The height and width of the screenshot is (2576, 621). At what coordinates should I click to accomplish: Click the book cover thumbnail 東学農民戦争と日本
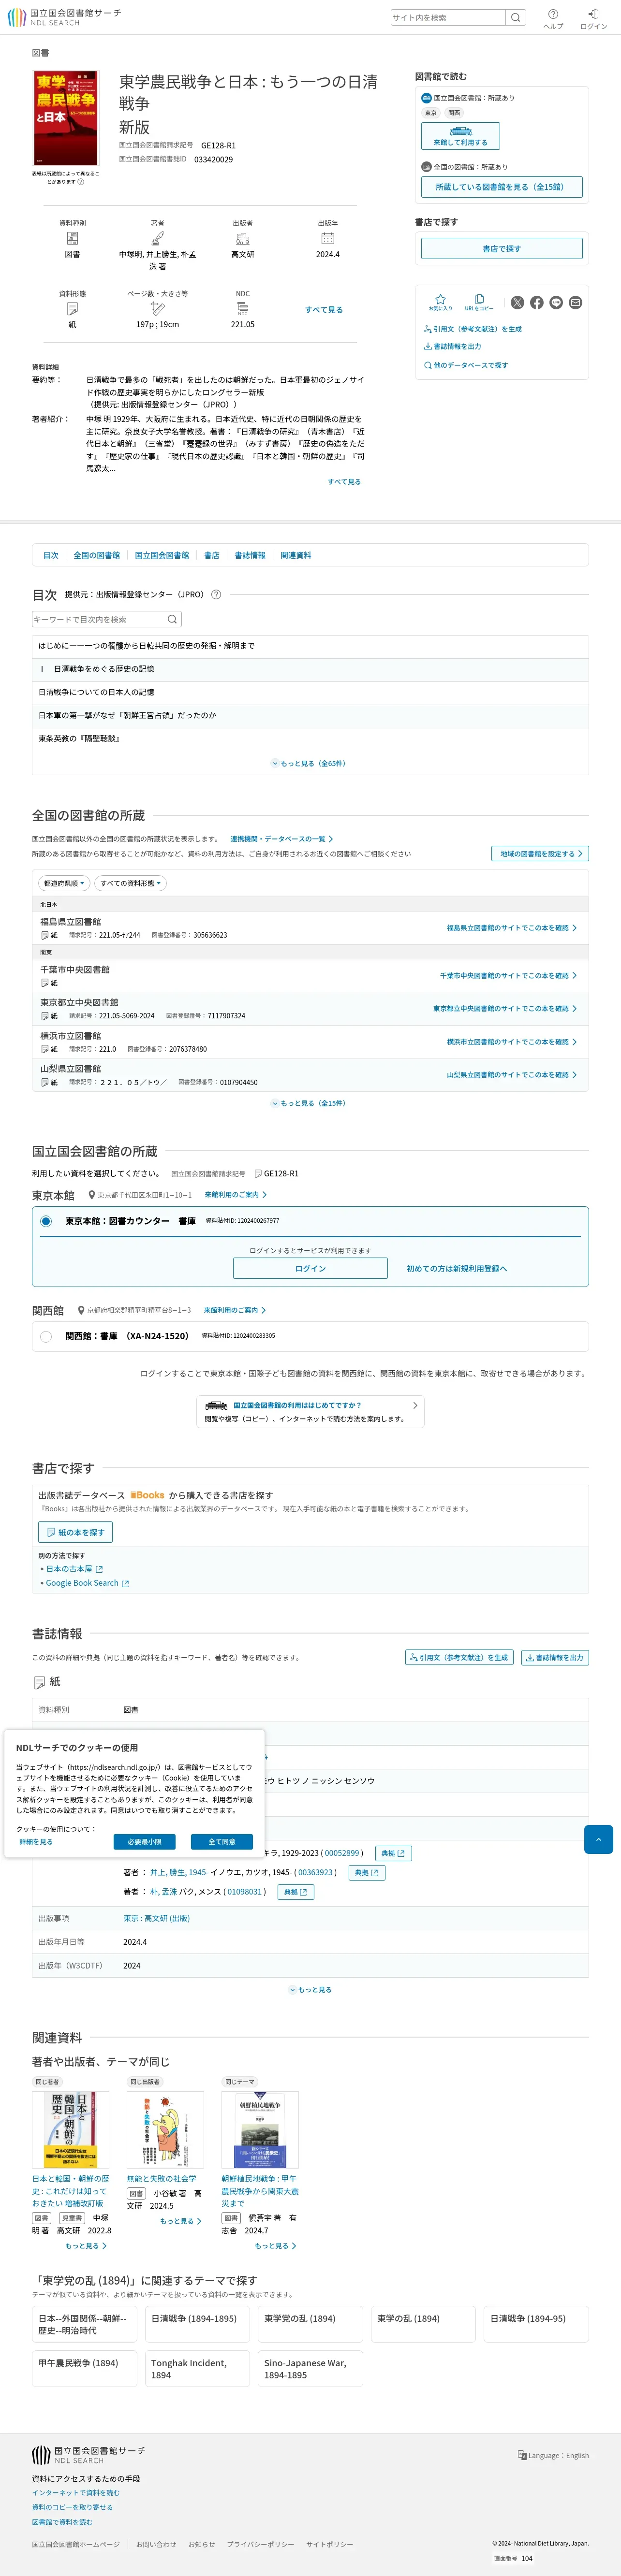coord(66,118)
